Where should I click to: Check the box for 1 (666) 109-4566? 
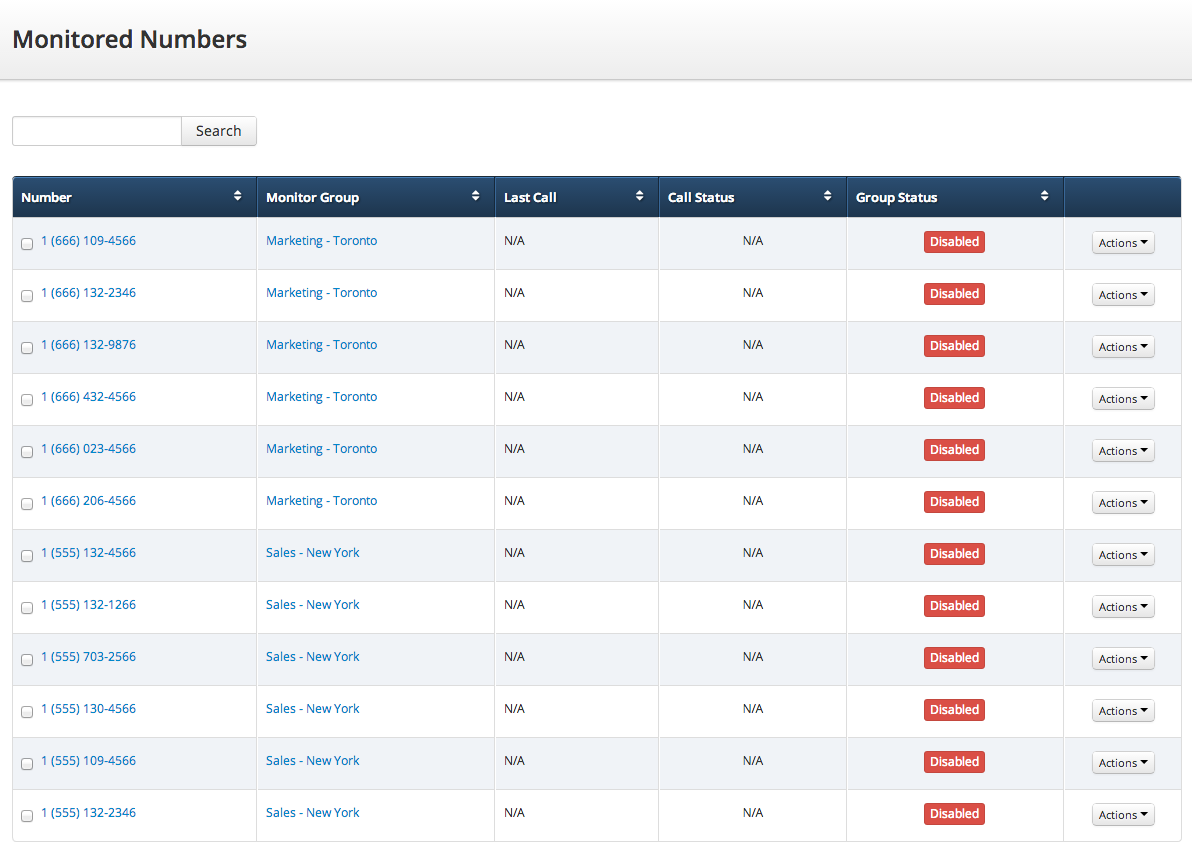tap(27, 244)
